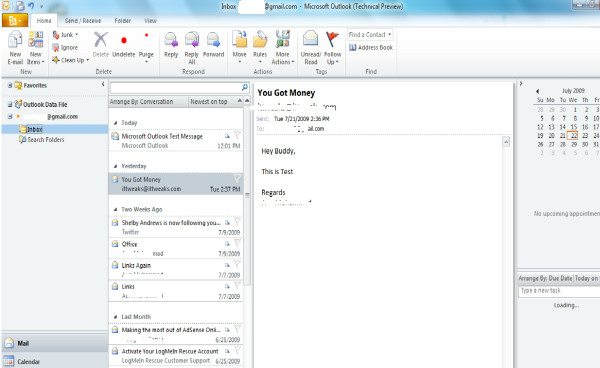Open Making the most out of AdSense email

coord(176,334)
